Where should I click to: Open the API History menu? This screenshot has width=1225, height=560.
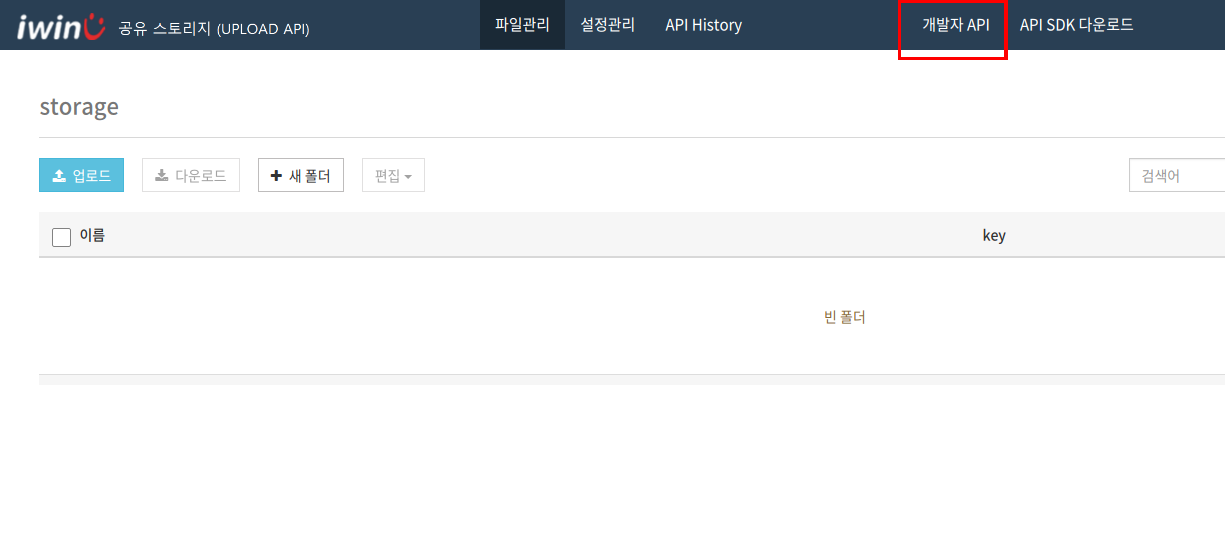click(703, 25)
